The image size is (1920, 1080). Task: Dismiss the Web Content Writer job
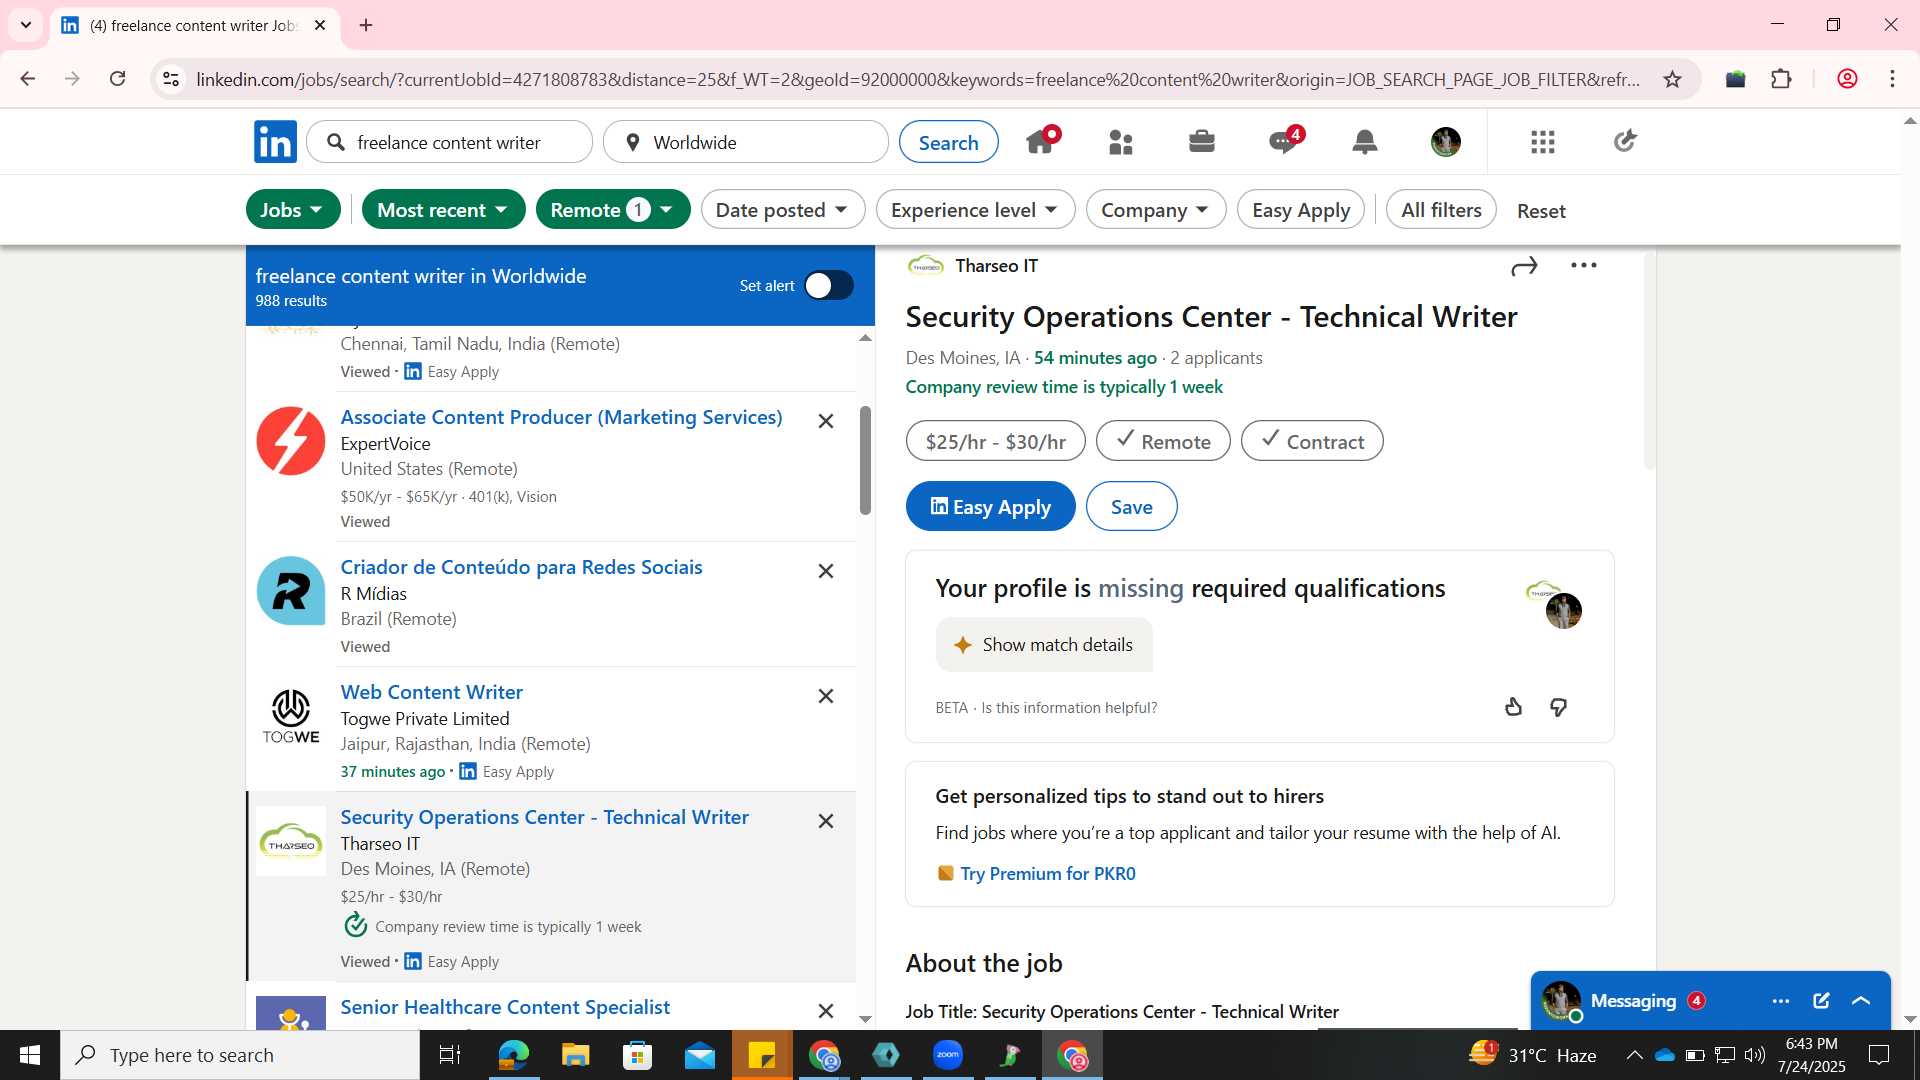[x=826, y=696]
